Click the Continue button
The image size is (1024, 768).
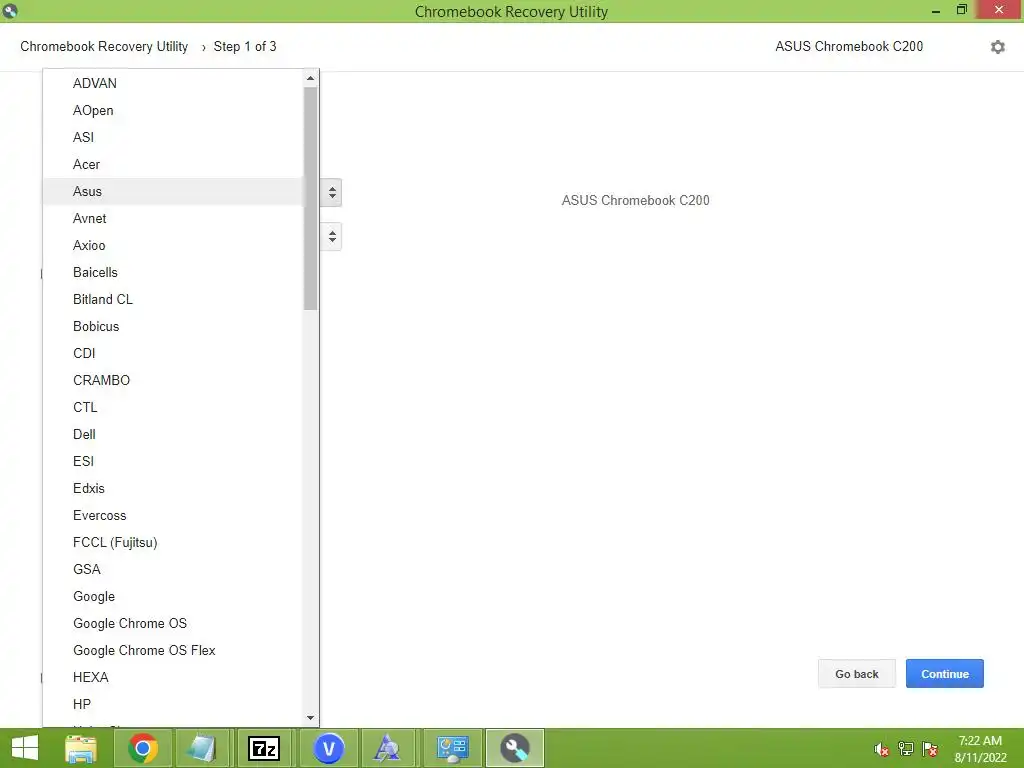click(x=944, y=674)
